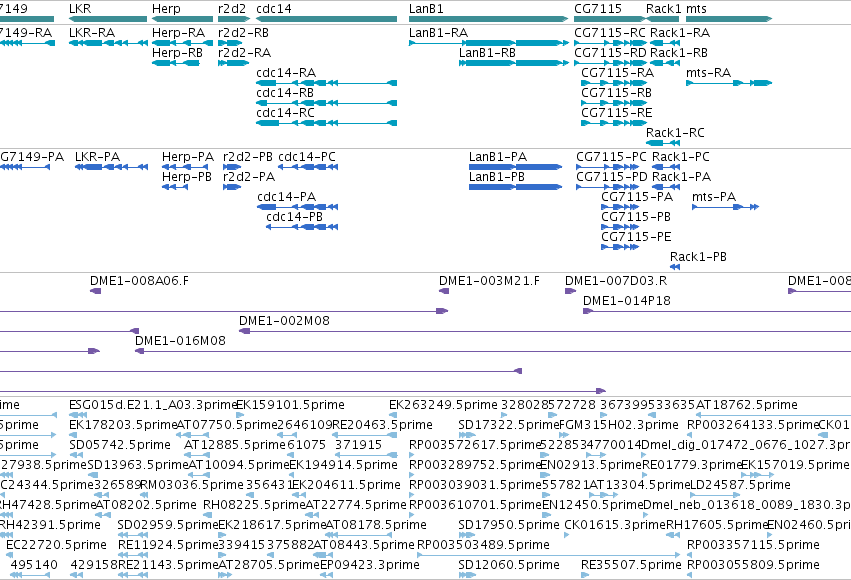Select the Herp-RB transcript glyph
Image resolution: width=851 pixels, height=580 pixels.
tap(176, 63)
